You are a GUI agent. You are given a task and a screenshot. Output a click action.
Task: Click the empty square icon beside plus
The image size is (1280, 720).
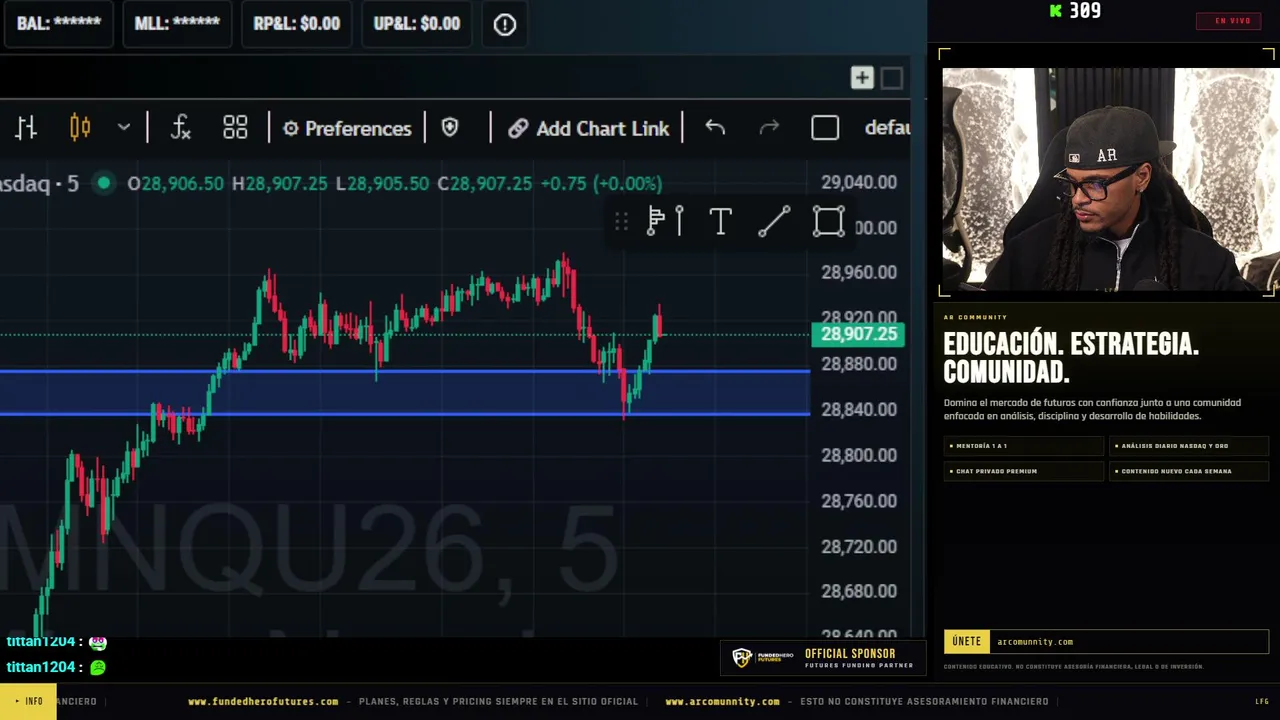tap(892, 78)
